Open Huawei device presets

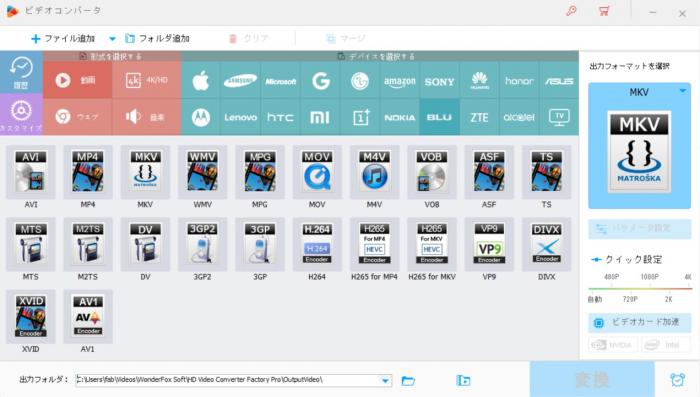coord(479,81)
